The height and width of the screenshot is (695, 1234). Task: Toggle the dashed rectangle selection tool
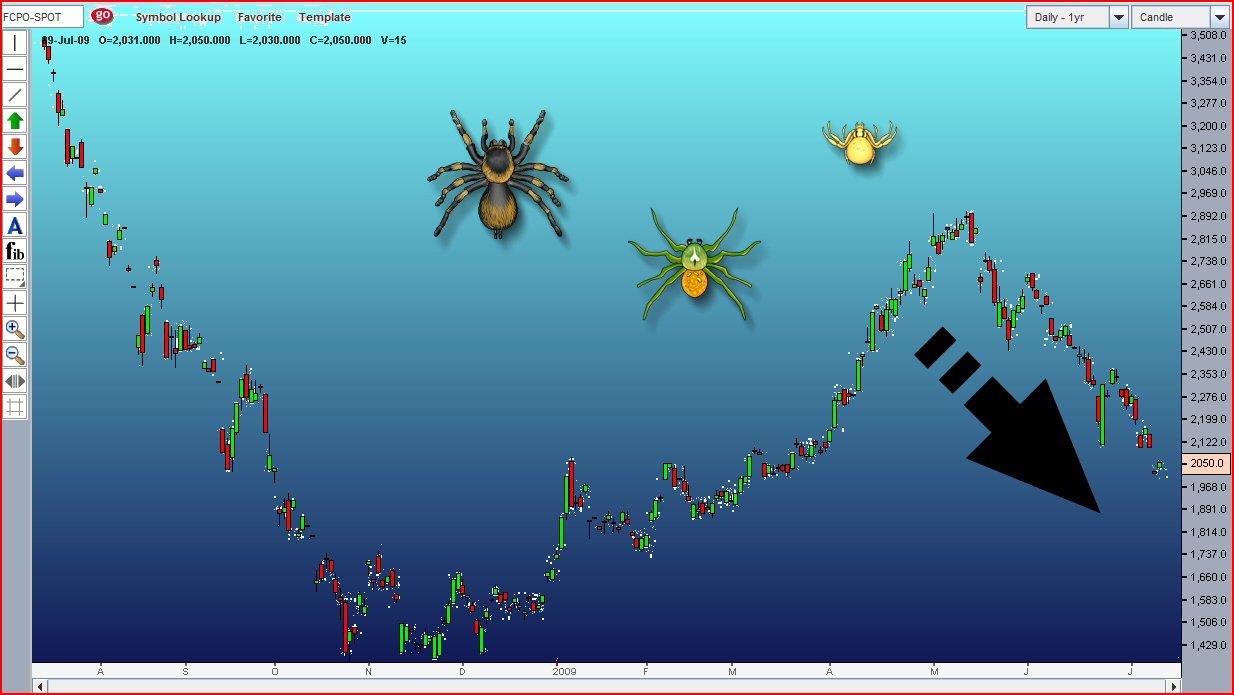click(15, 277)
